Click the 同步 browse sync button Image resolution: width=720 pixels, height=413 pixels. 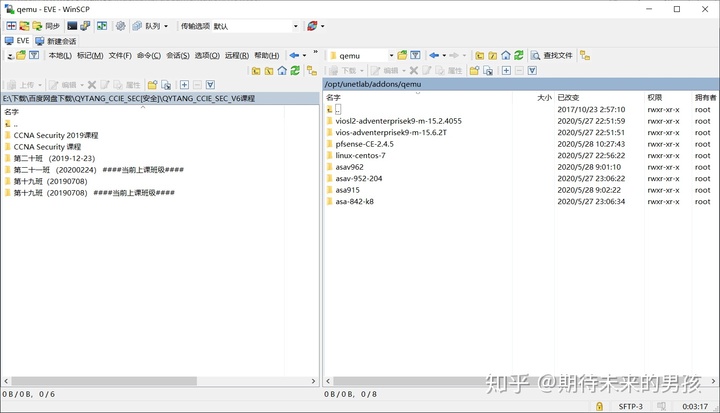[x=46, y=26]
